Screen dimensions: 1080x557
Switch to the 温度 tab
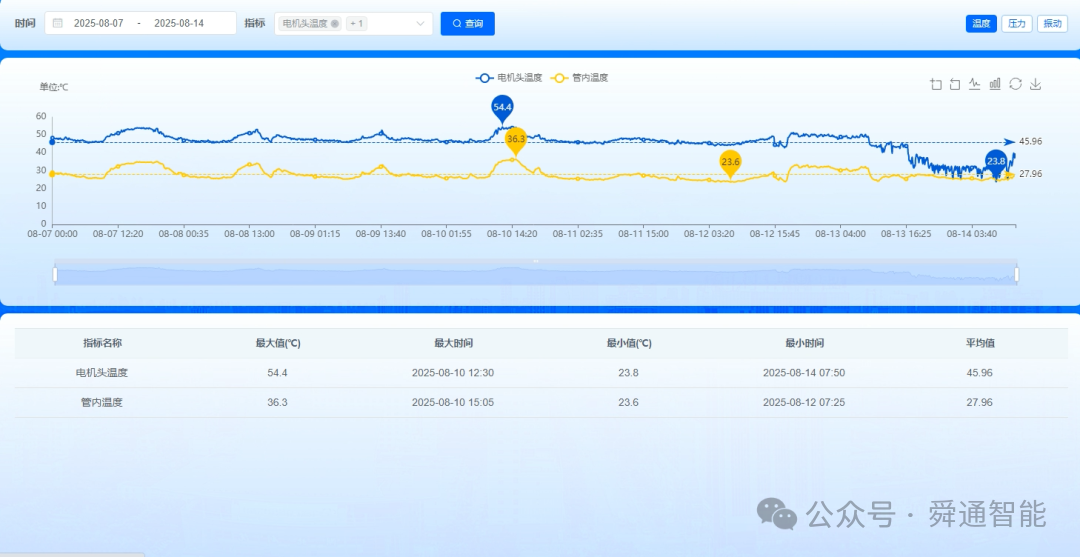(981, 23)
